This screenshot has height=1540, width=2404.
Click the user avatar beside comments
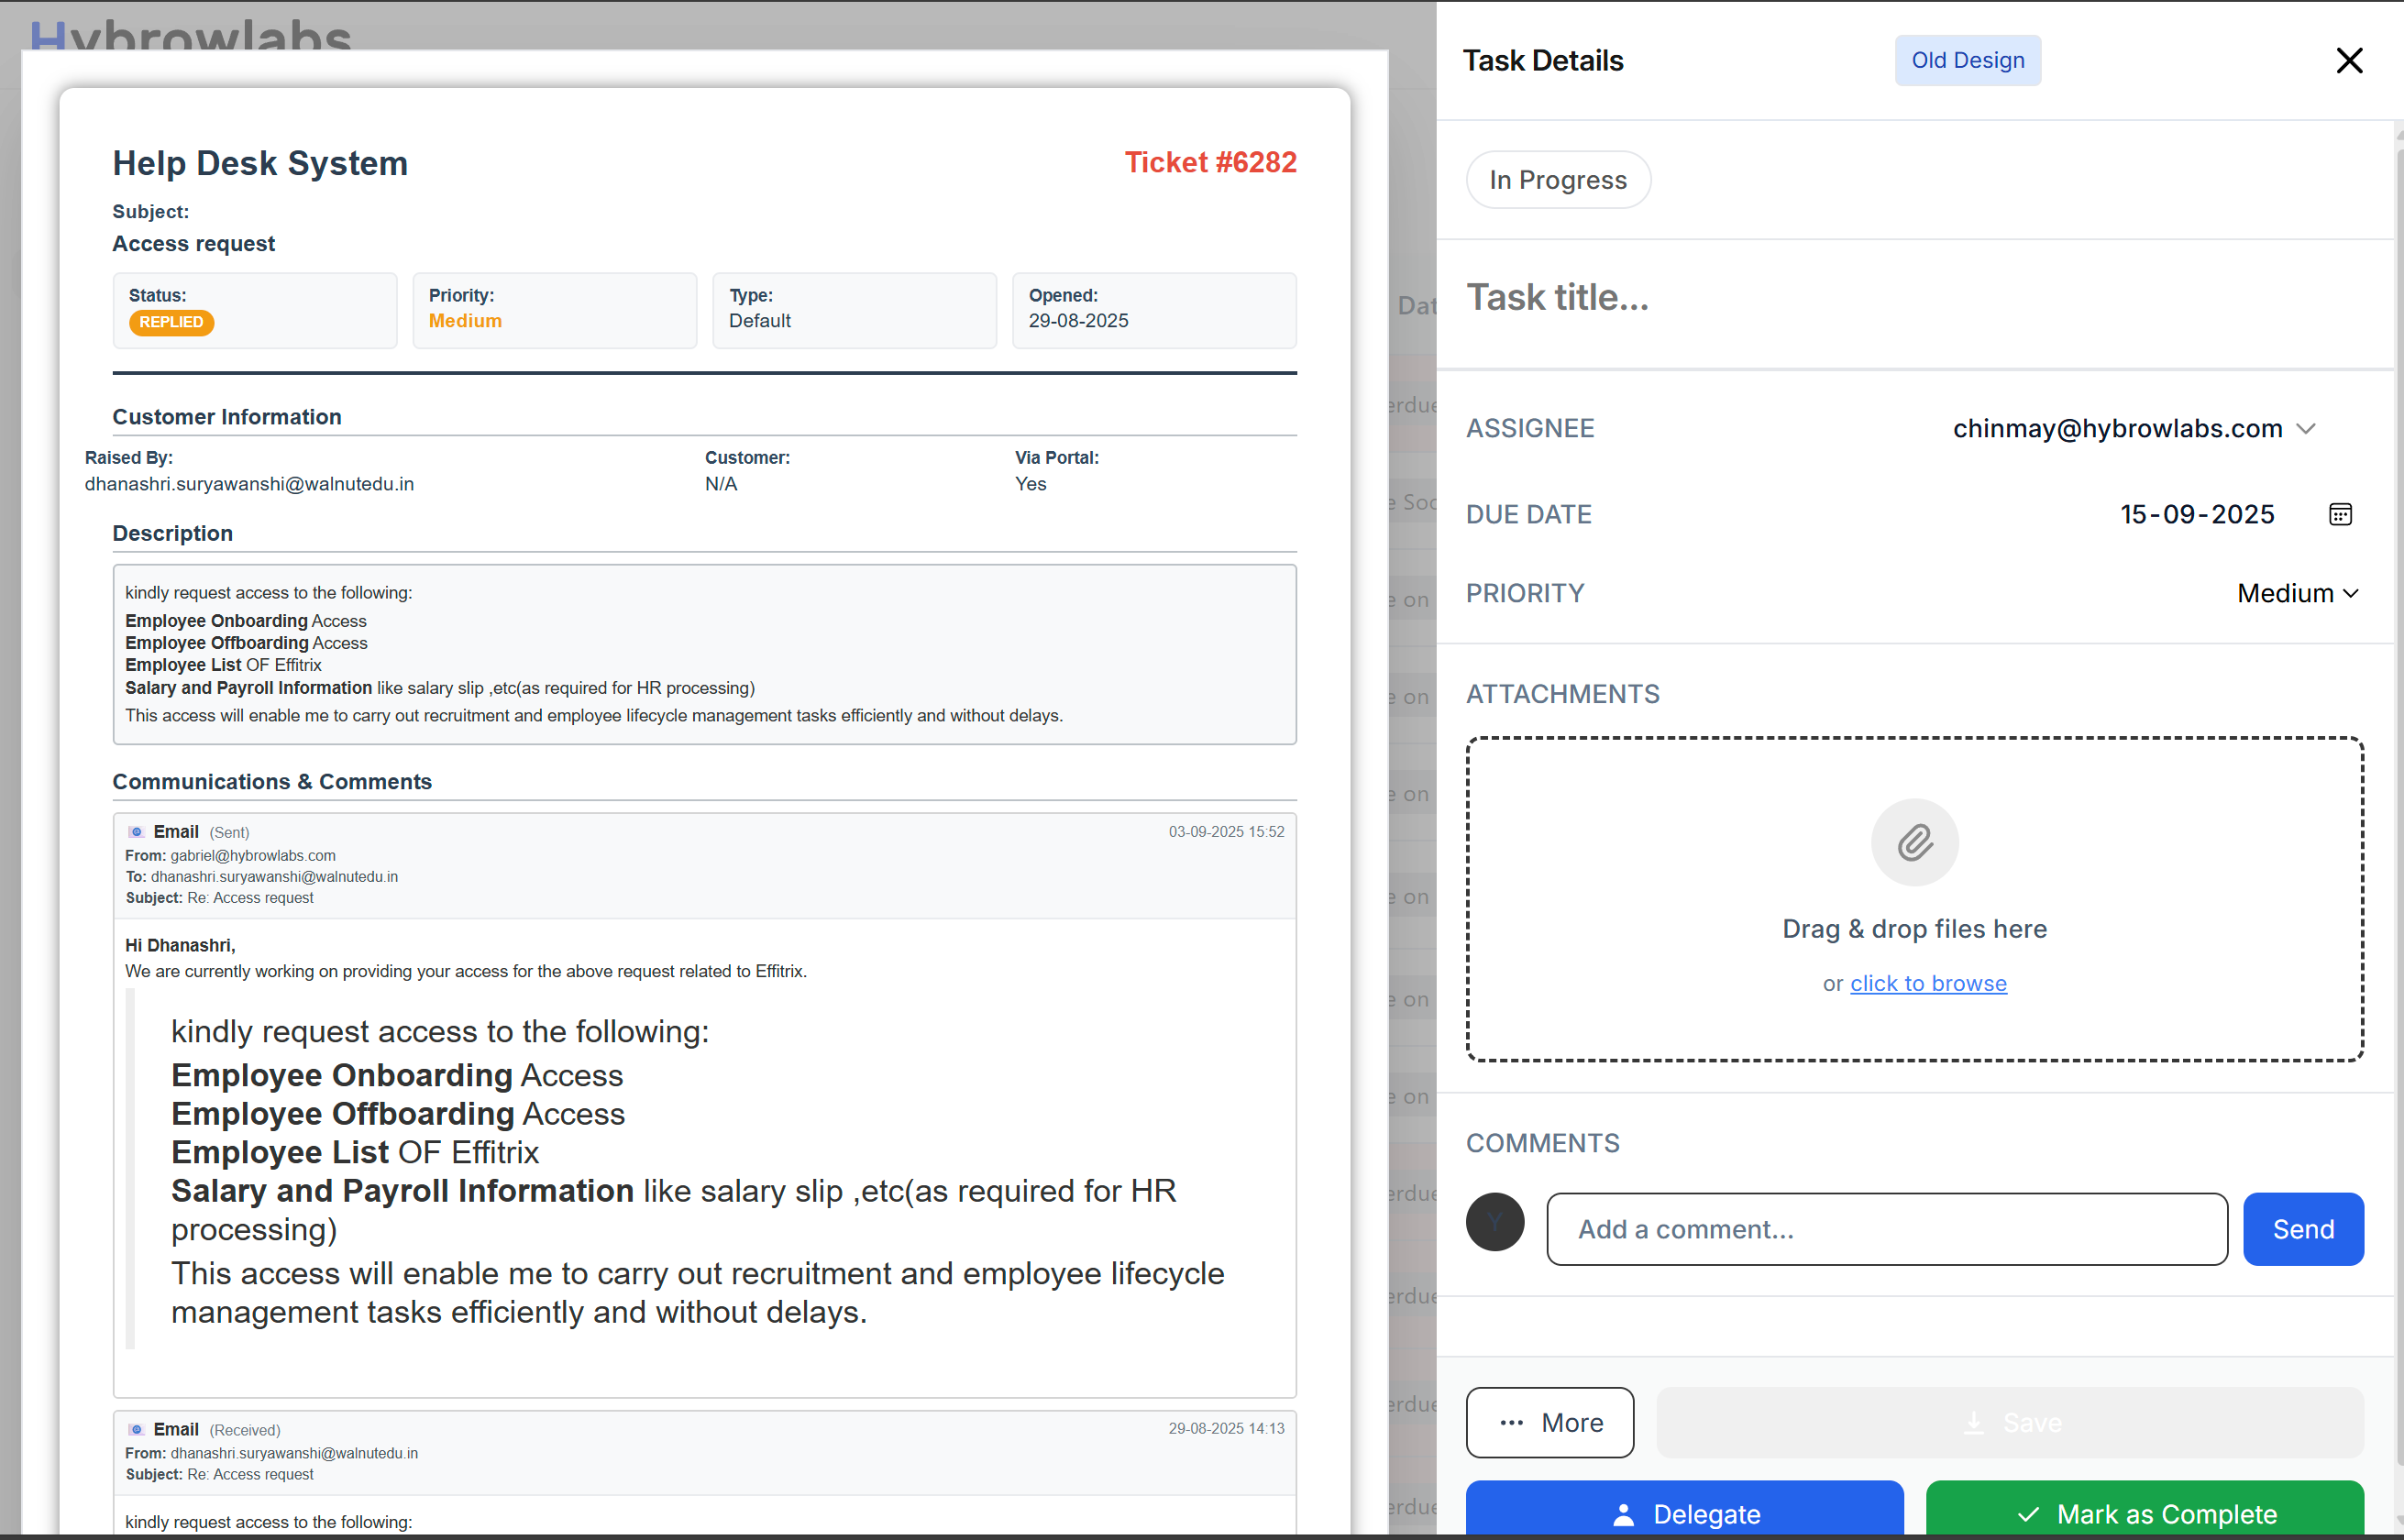[x=1494, y=1221]
